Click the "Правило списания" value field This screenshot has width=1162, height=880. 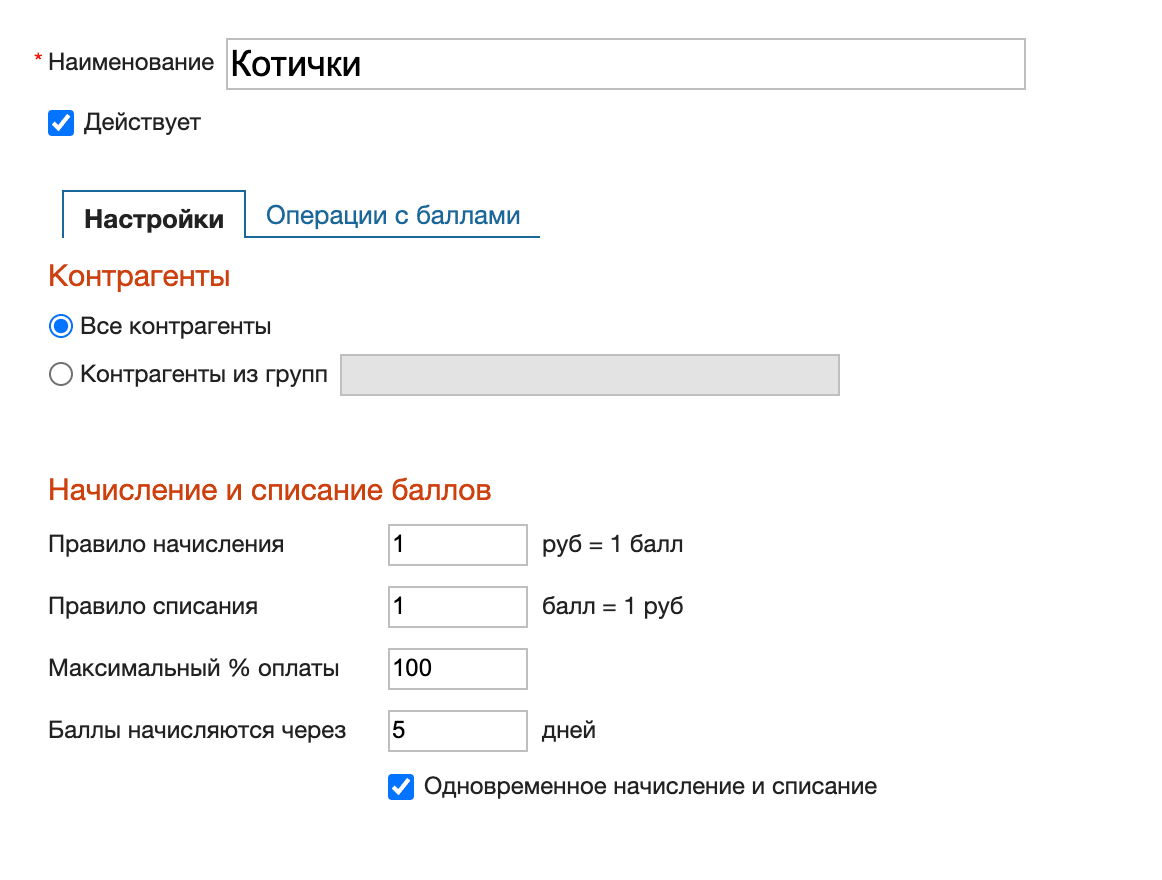pos(457,606)
